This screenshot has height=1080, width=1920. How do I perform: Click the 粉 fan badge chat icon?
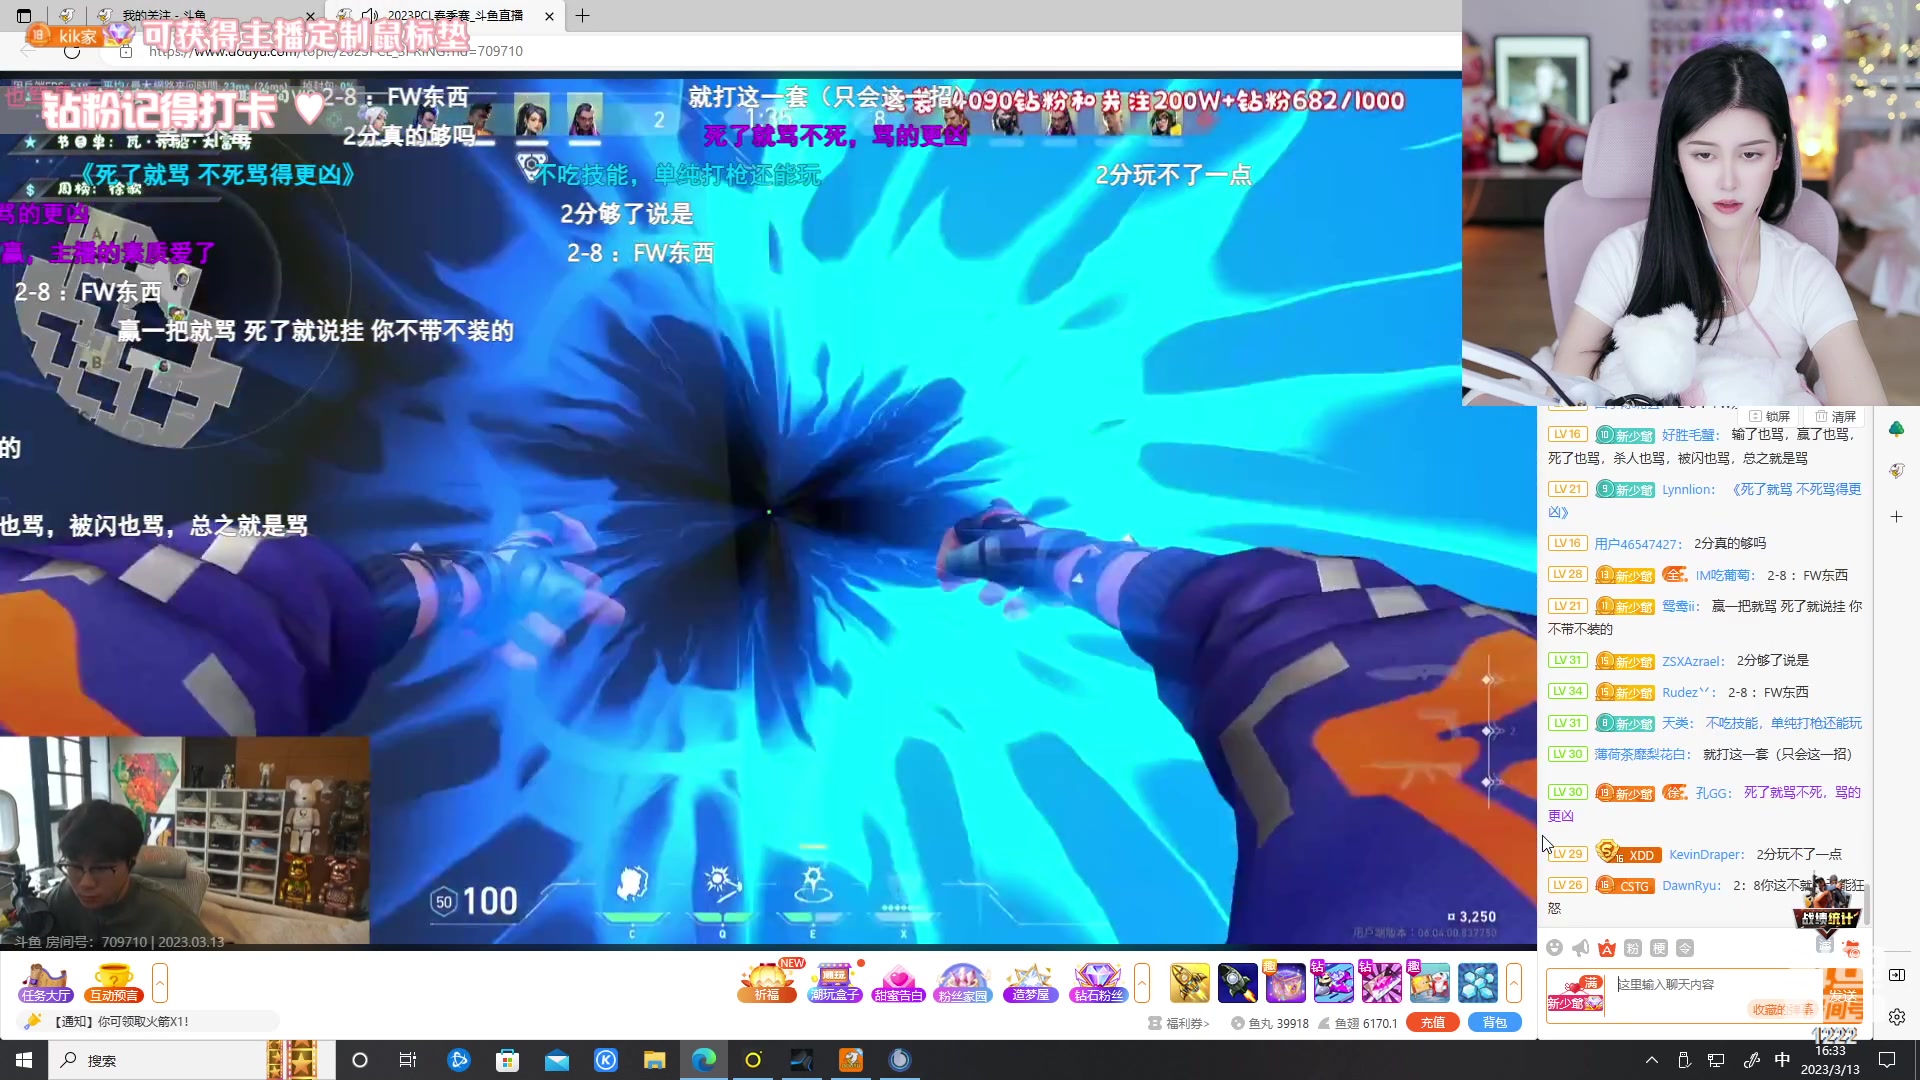pos(1633,948)
